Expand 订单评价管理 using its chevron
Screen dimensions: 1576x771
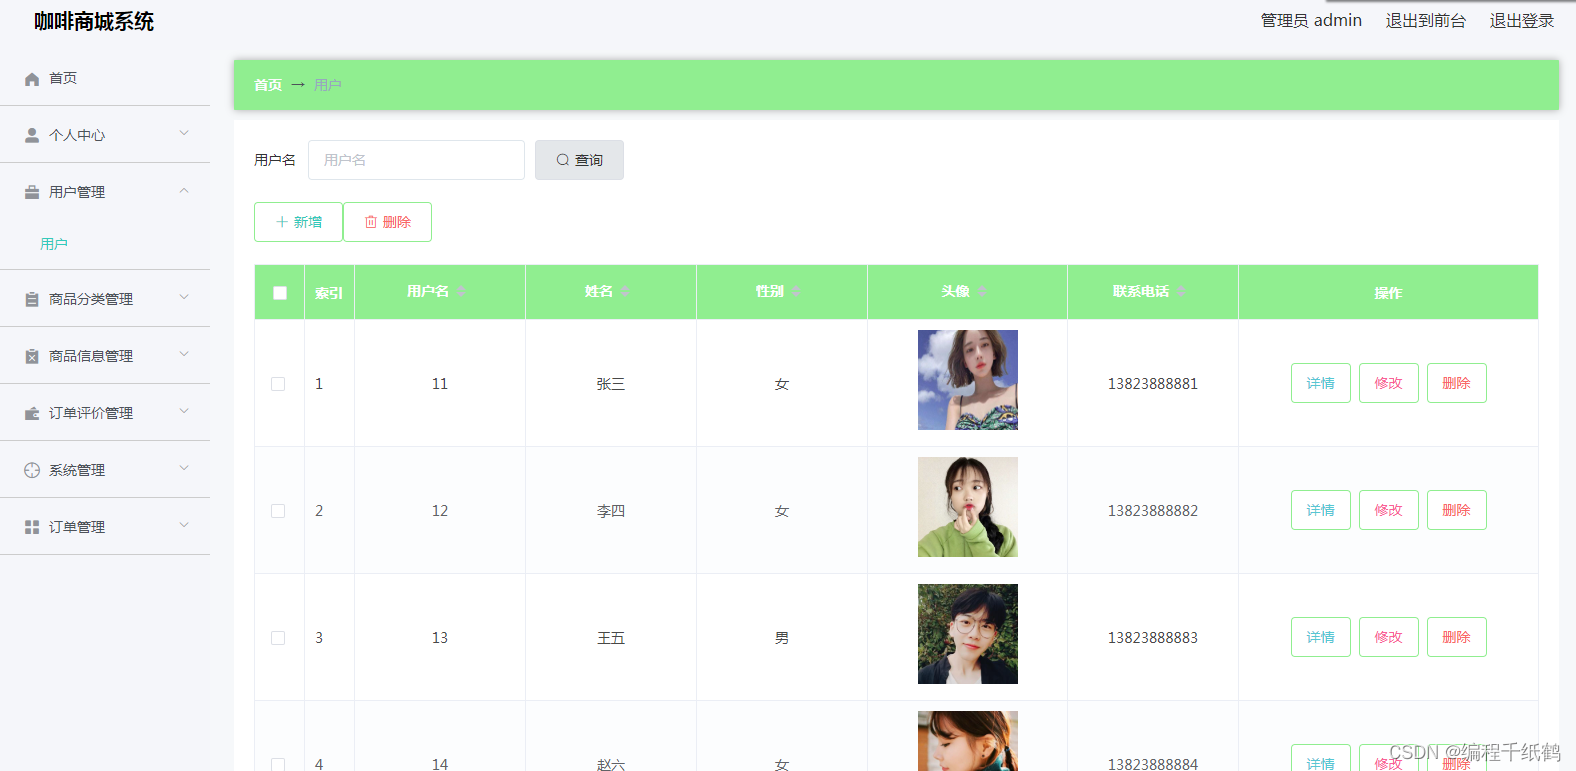point(184,411)
